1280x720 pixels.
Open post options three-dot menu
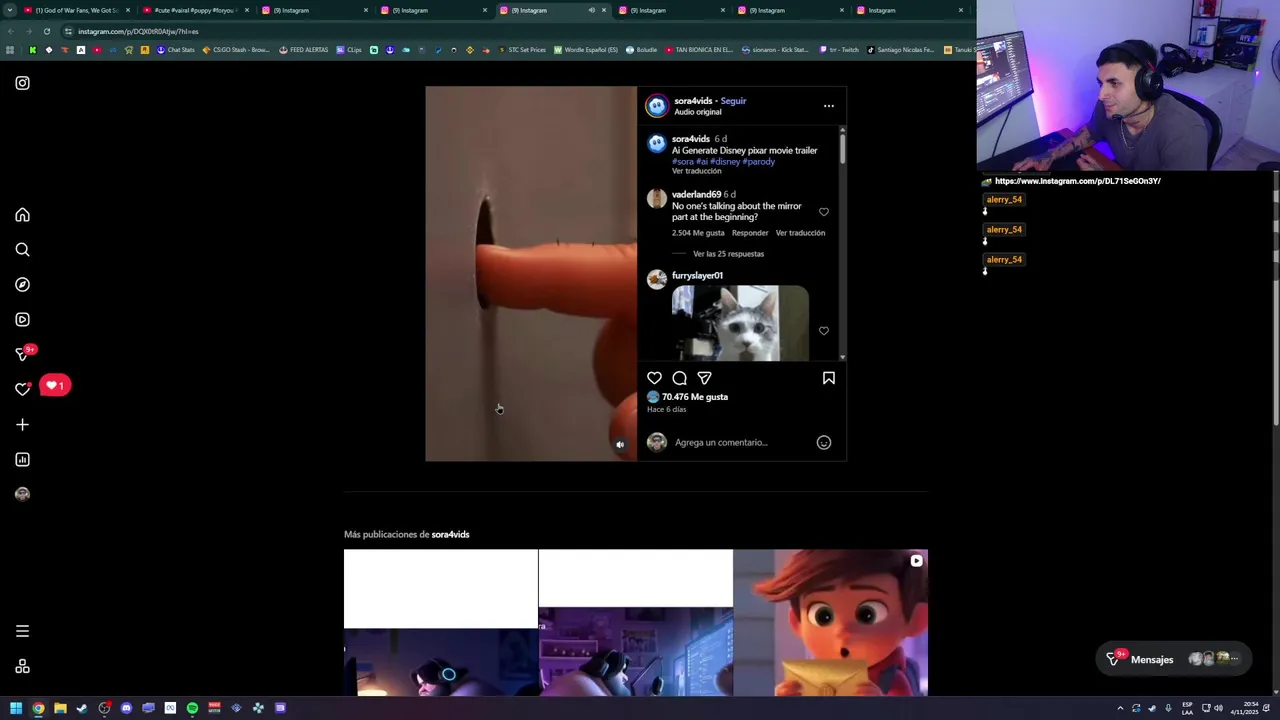[828, 106]
